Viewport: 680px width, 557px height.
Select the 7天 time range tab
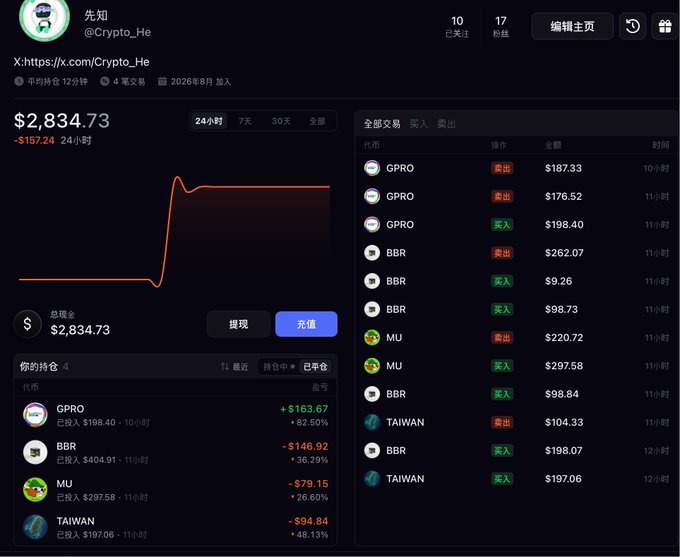click(x=245, y=121)
